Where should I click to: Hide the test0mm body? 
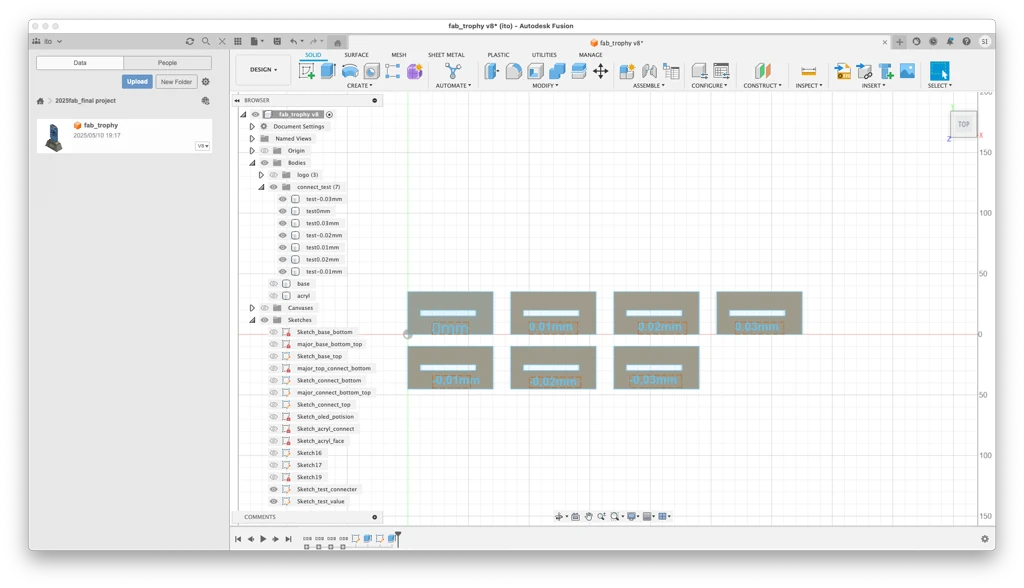(x=283, y=211)
